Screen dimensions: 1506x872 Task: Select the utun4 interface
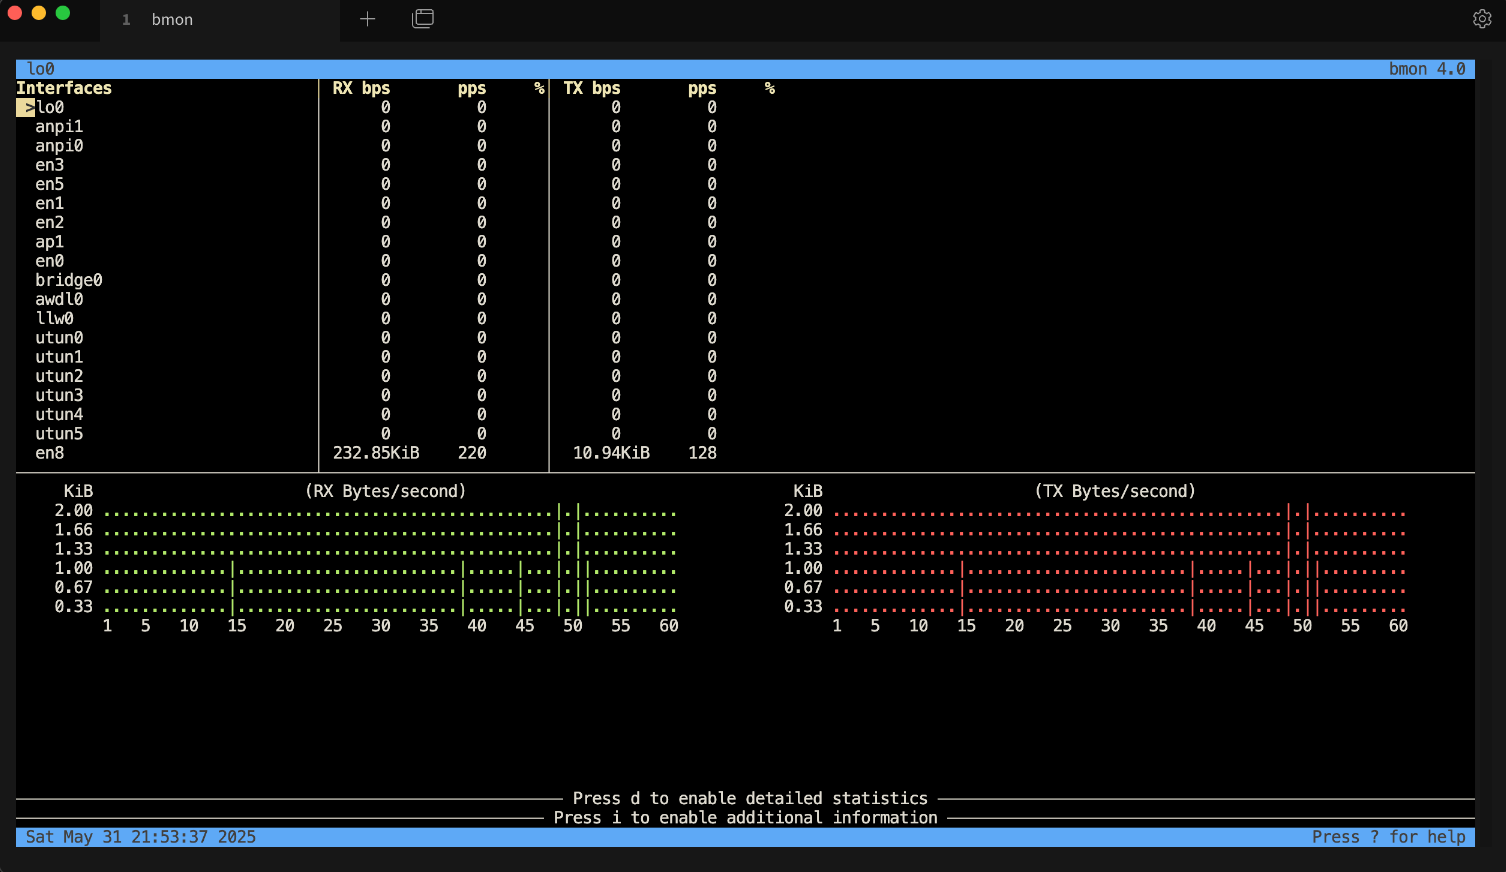point(59,415)
